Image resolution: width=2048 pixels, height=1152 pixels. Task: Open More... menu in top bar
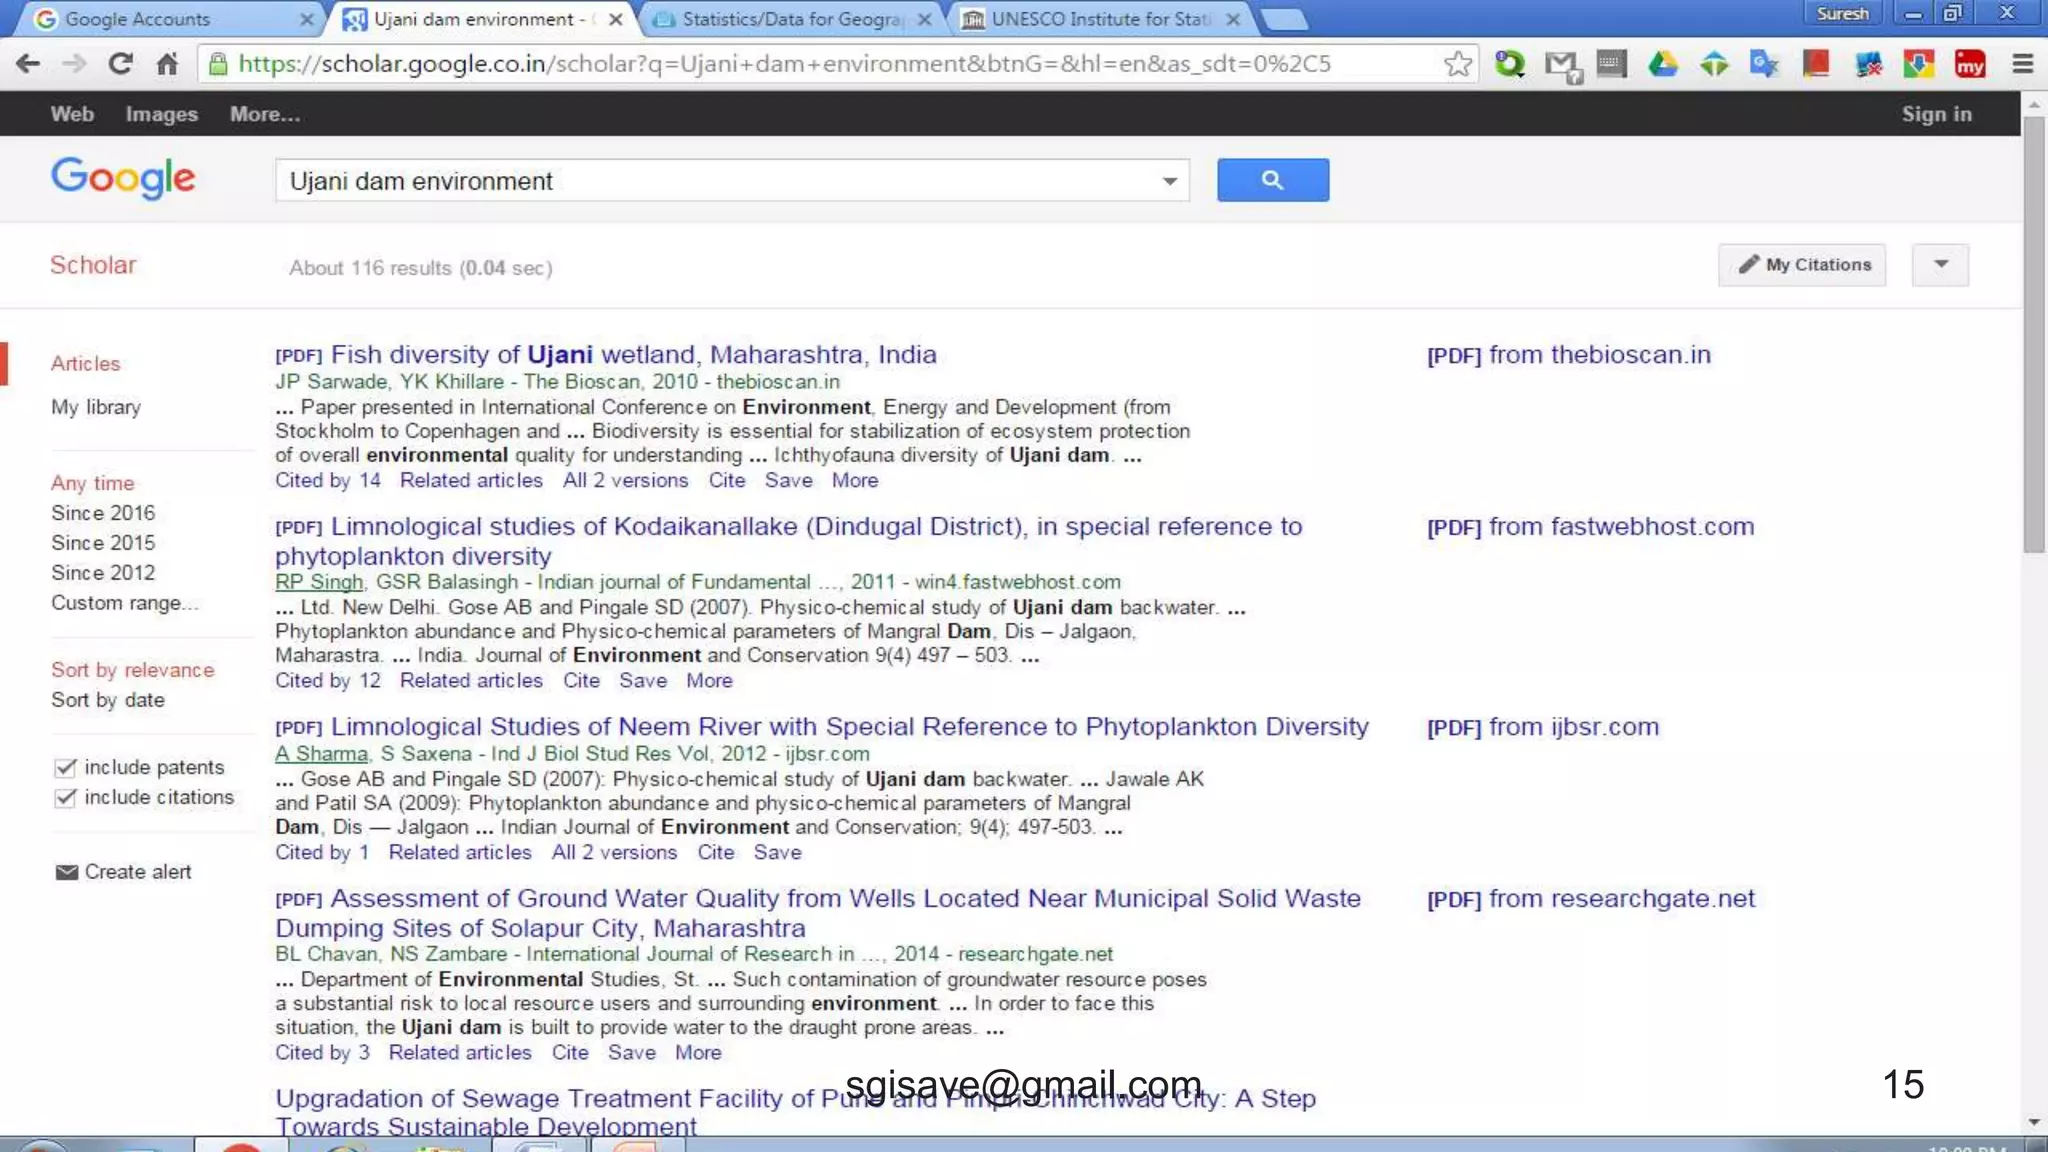(x=264, y=114)
